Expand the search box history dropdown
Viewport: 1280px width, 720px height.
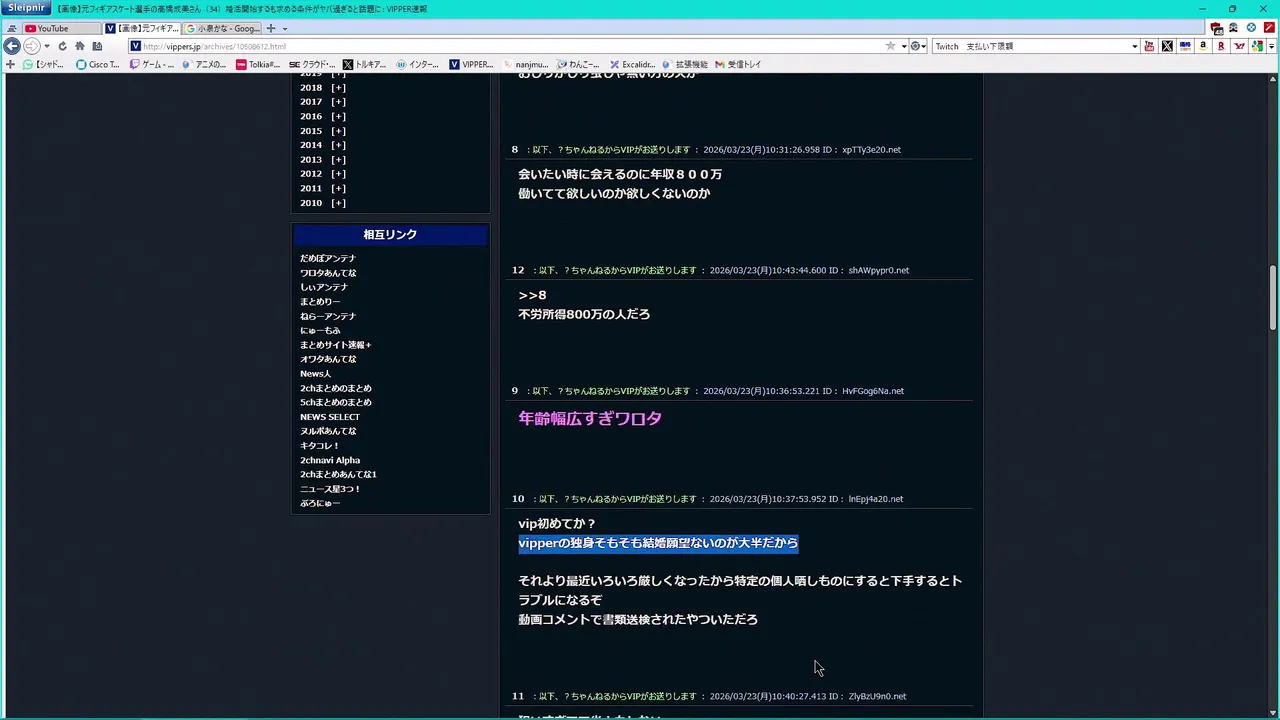(x=1134, y=47)
